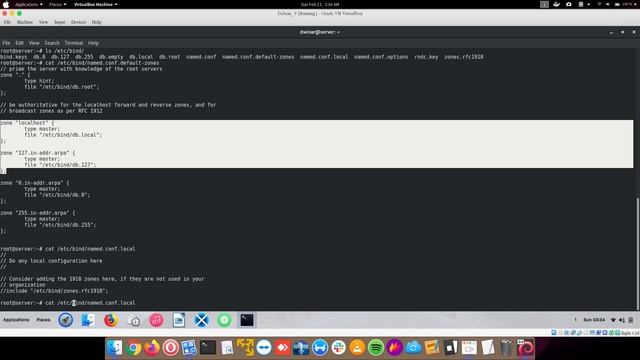Expand the top bar Applications dropdown

[29, 4]
